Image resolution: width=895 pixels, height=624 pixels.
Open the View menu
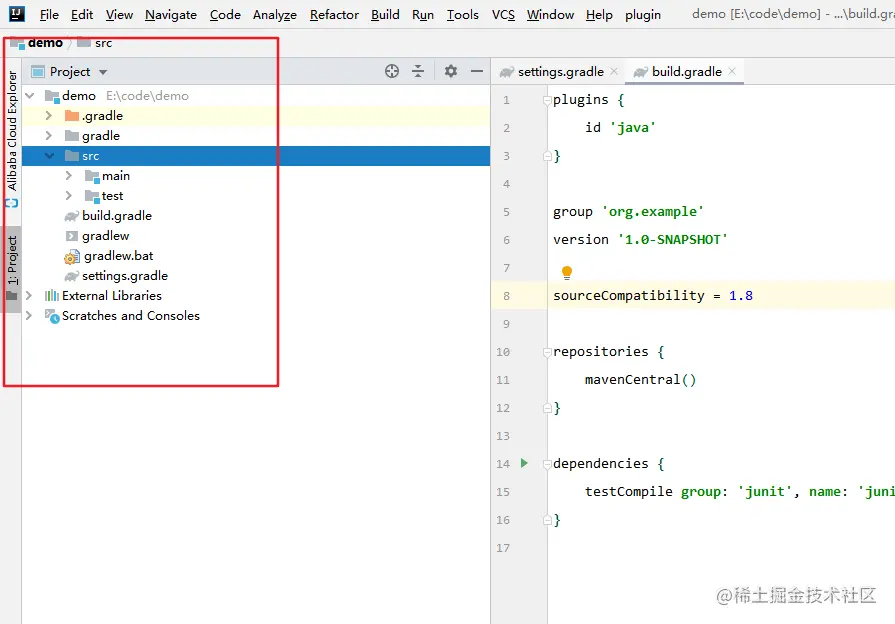click(x=119, y=15)
